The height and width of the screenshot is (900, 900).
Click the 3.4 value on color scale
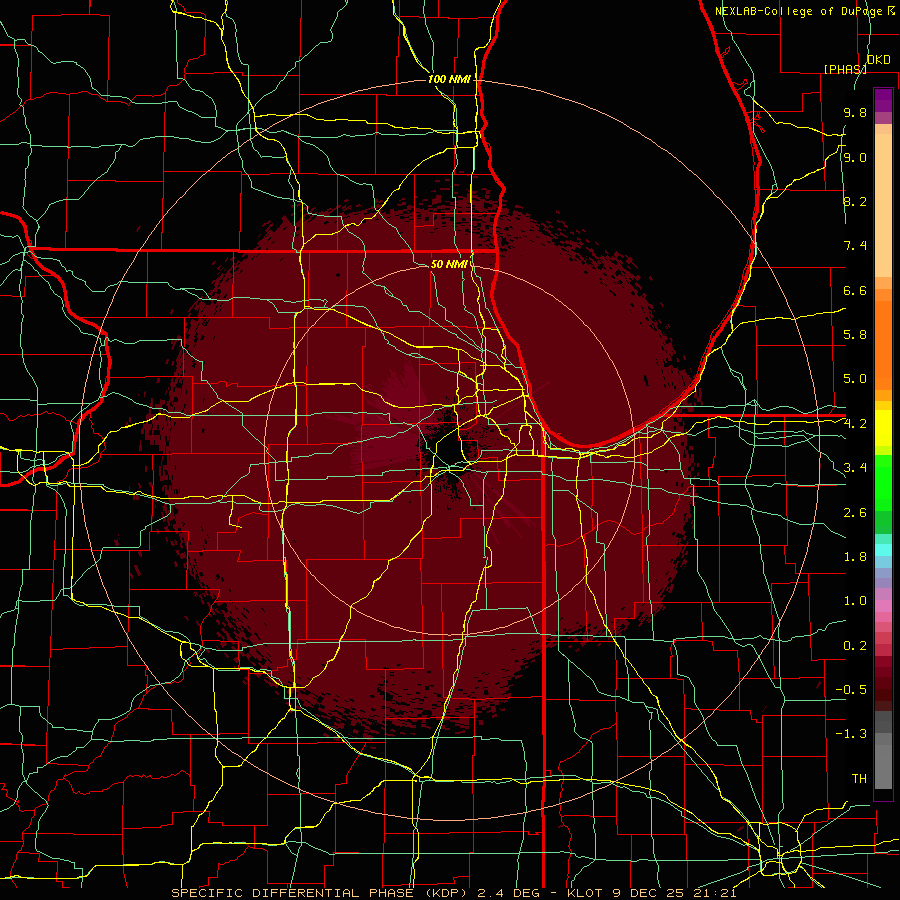pos(855,468)
